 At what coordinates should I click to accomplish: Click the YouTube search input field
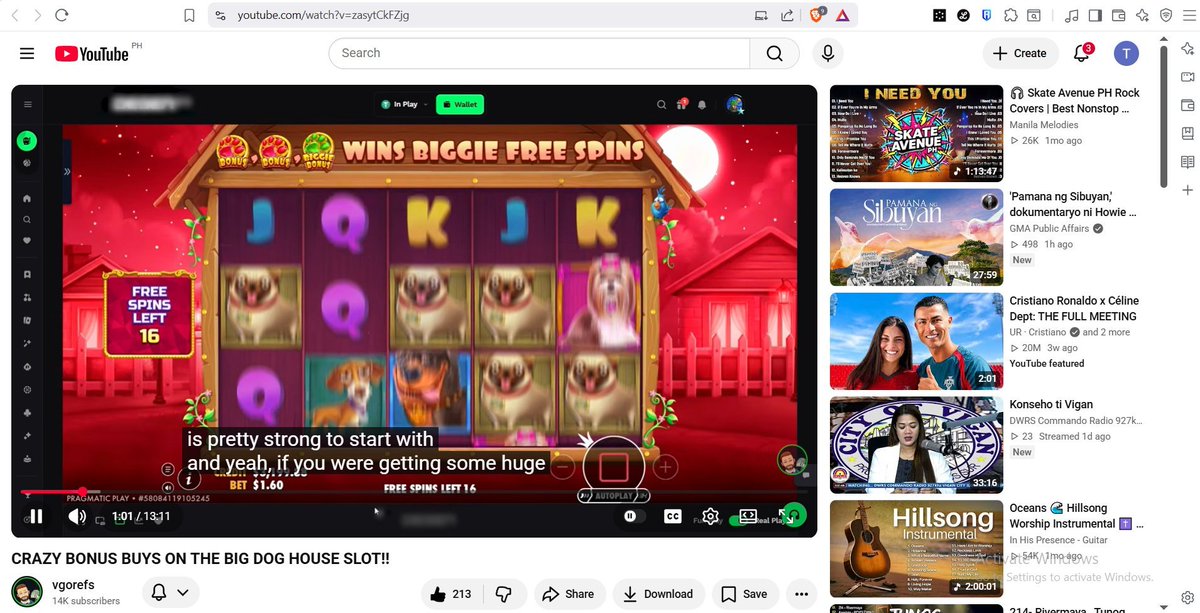(540, 53)
